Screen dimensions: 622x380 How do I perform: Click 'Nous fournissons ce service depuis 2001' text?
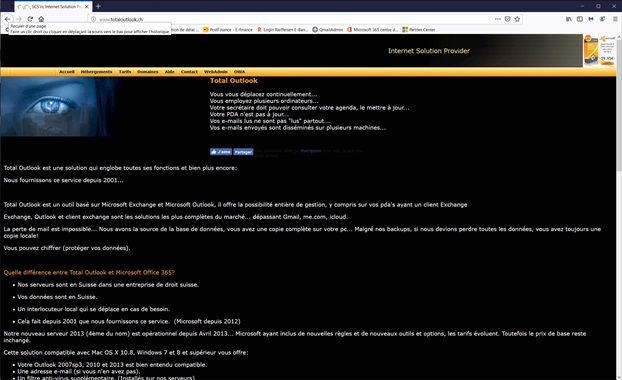point(63,180)
